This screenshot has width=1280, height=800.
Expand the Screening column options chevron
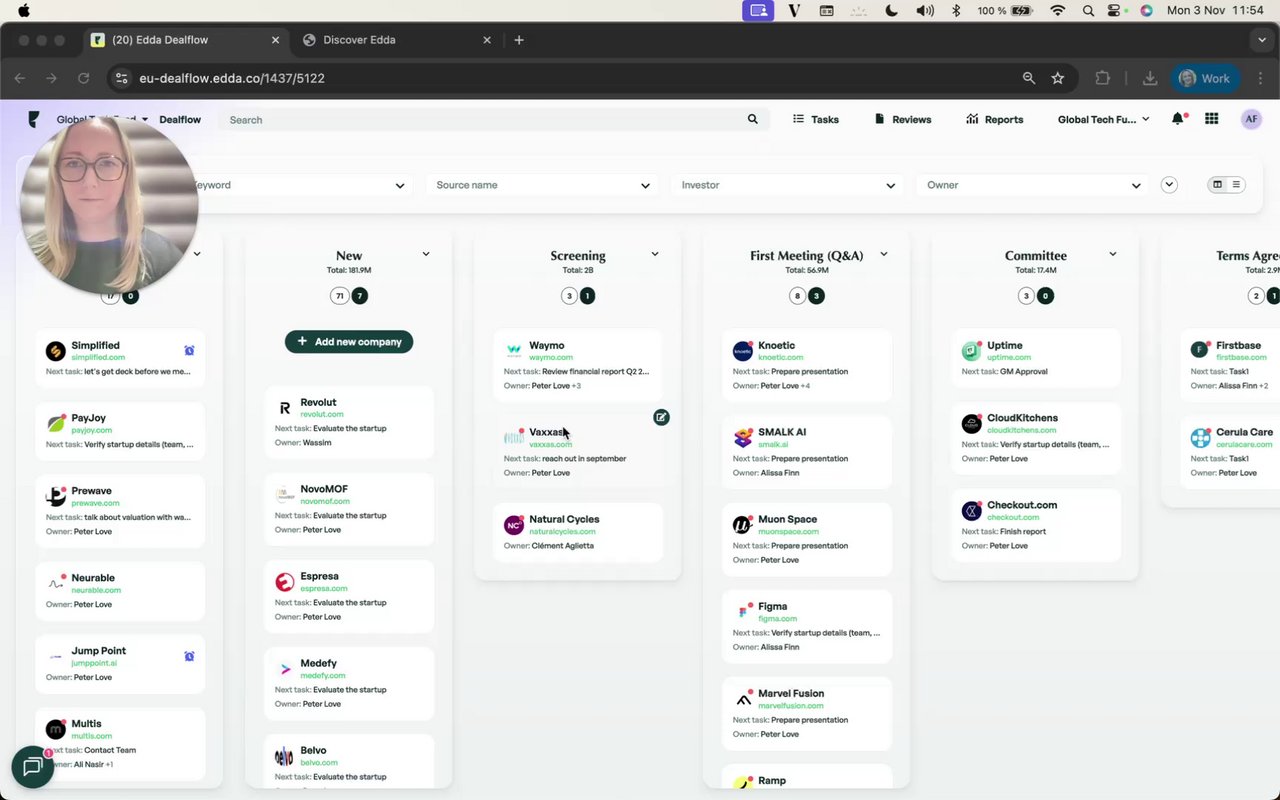pos(655,254)
